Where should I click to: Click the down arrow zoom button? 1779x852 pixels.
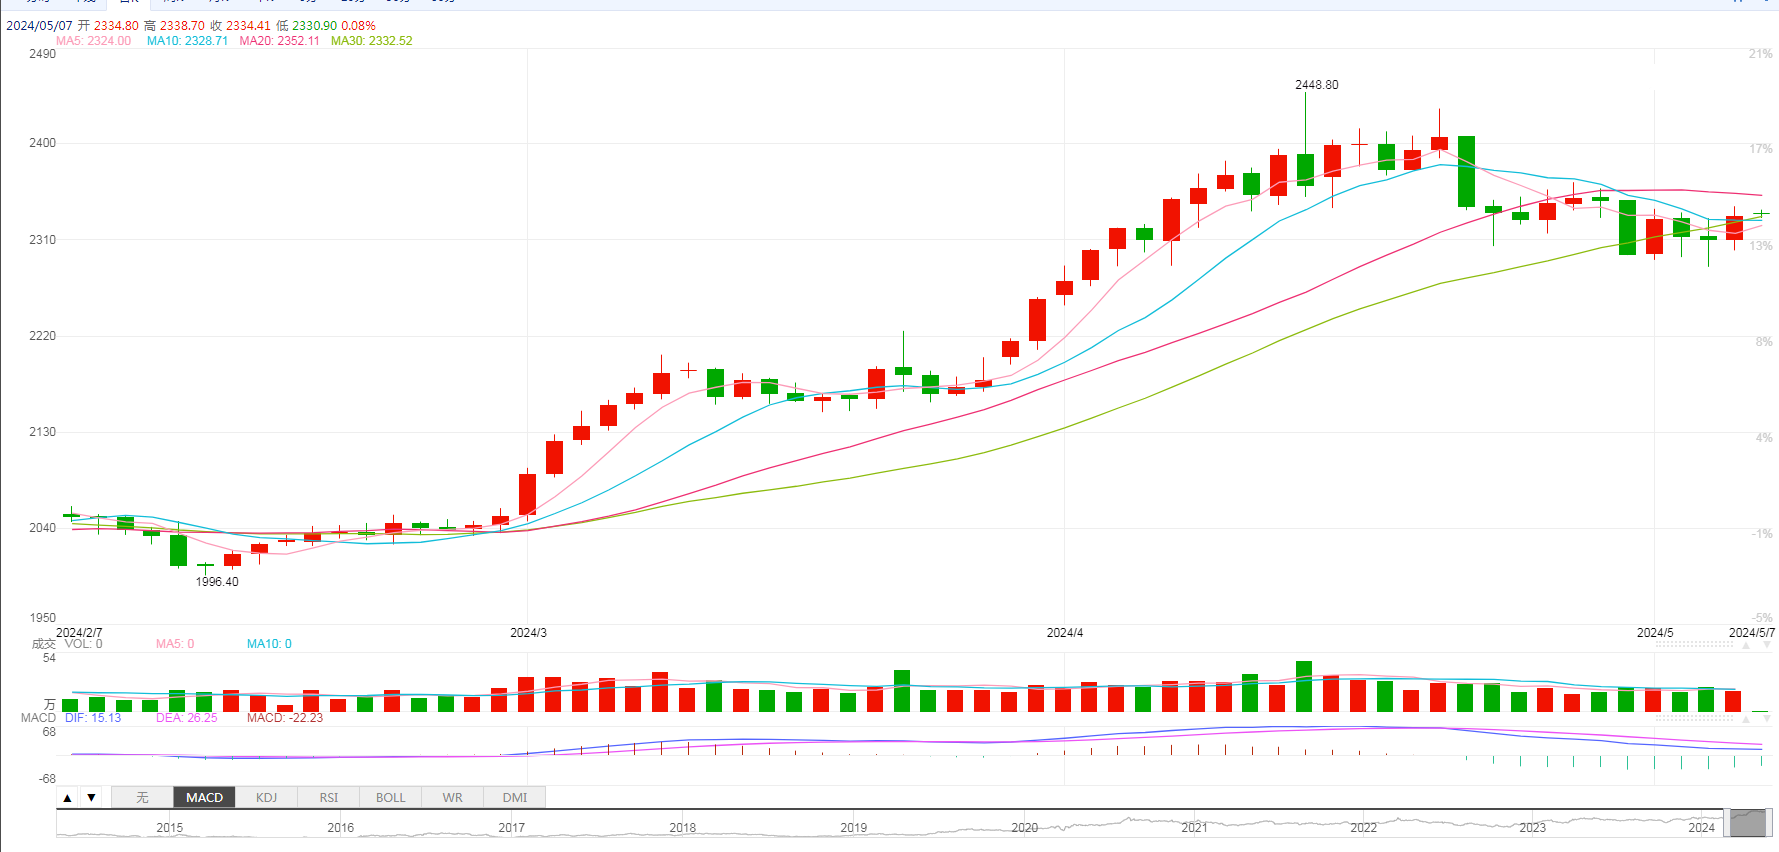91,798
